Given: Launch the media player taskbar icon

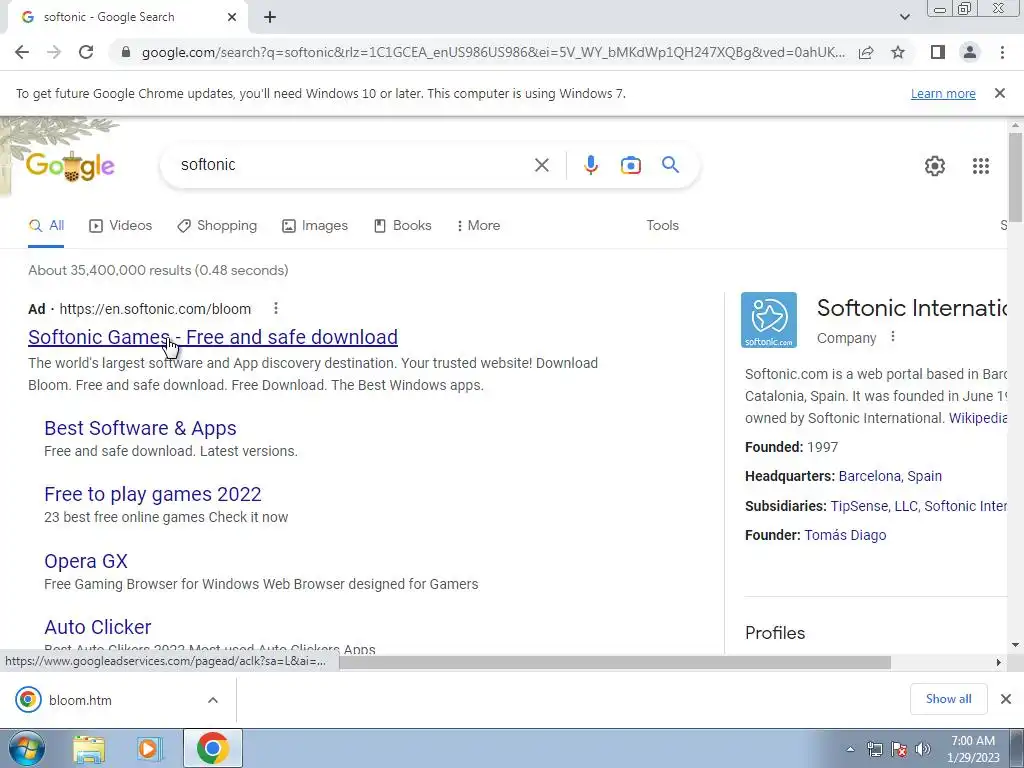Looking at the screenshot, I should click(149, 749).
